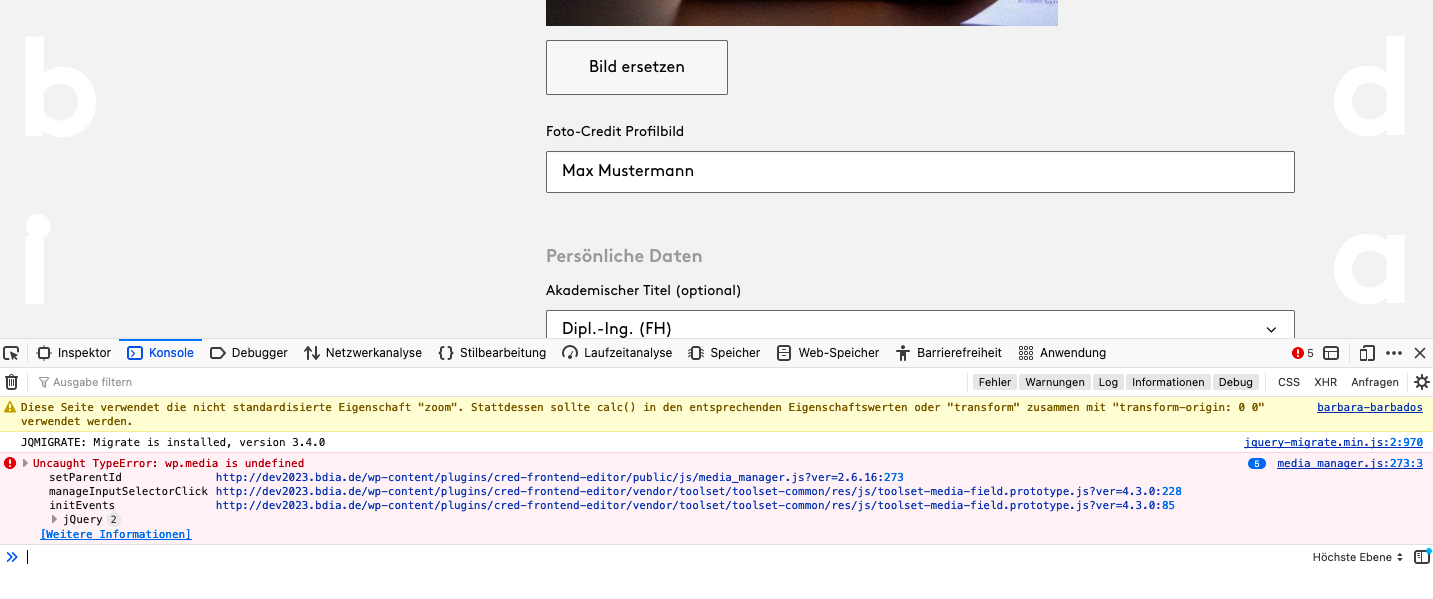Switch to the Debugger tab
Image resolution: width=1433 pixels, height=599 pixels.
(249, 353)
